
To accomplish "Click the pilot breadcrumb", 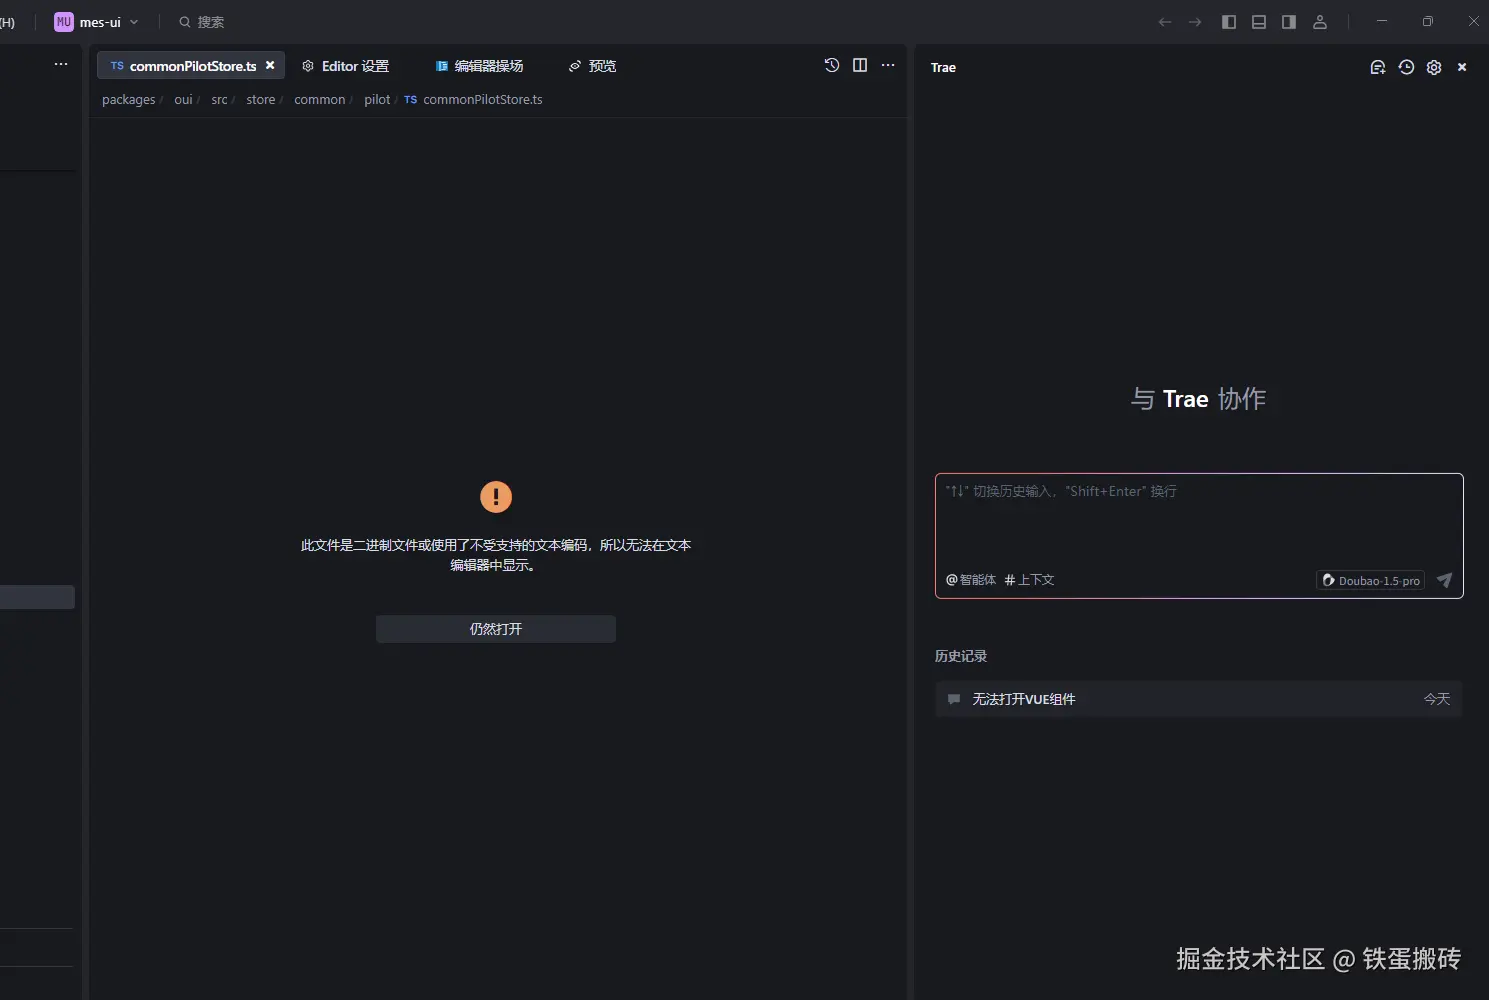I will (x=377, y=100).
